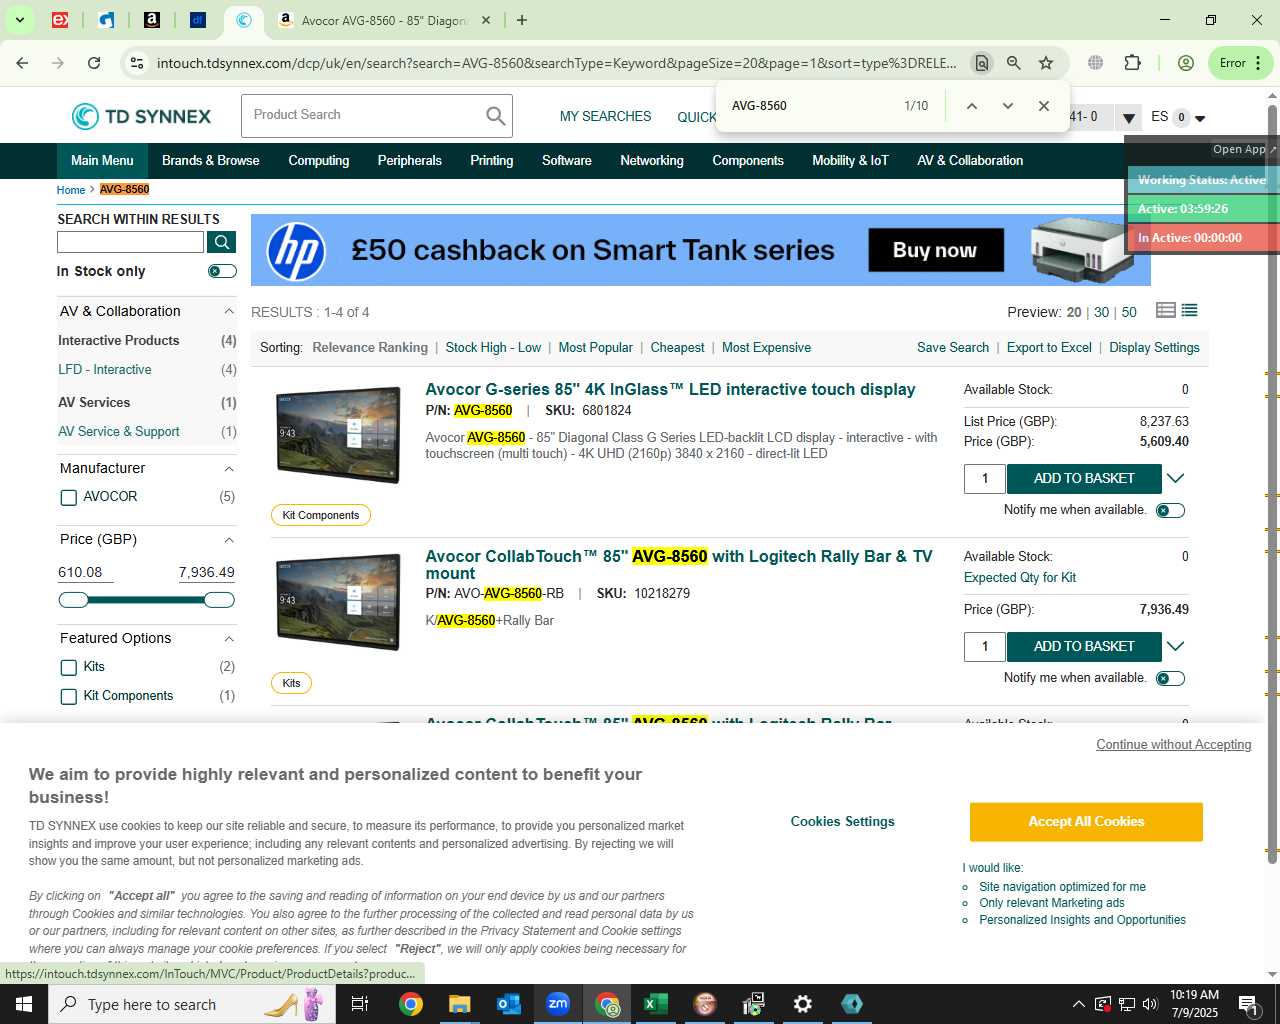
Task: Add Avocor G-series display to basket
Action: (1084, 478)
